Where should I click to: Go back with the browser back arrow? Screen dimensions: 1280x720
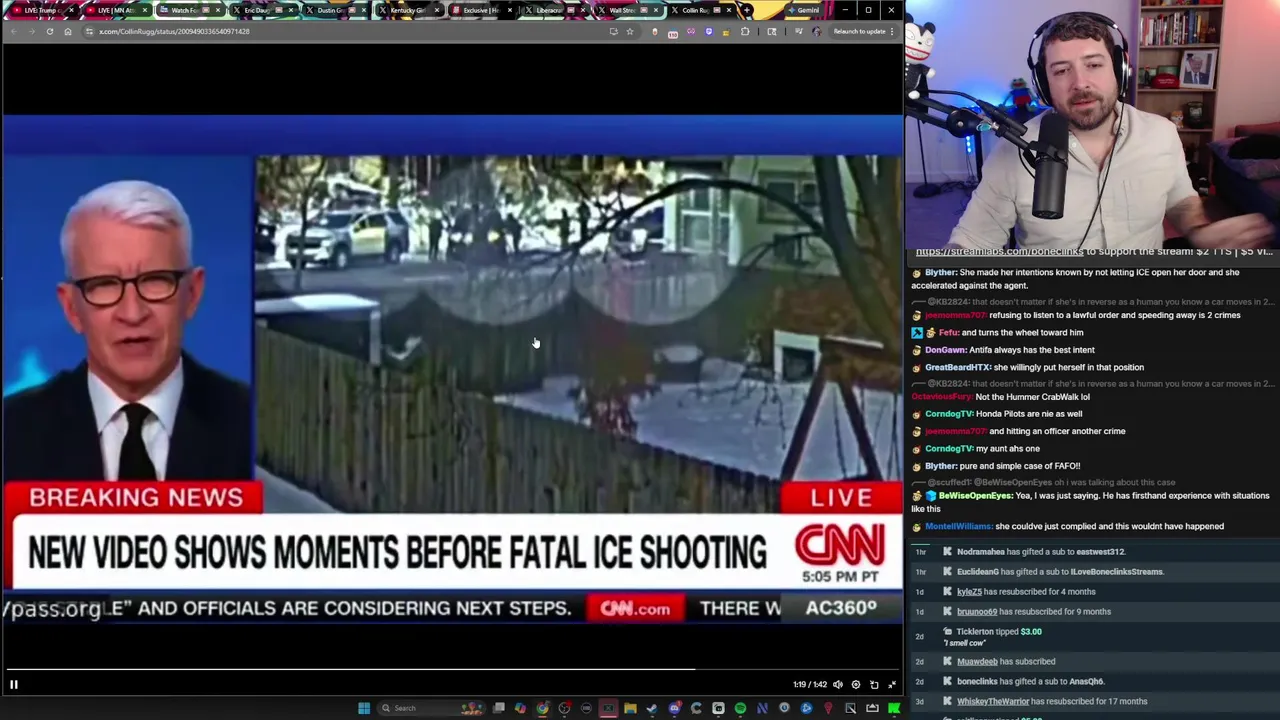[13, 31]
